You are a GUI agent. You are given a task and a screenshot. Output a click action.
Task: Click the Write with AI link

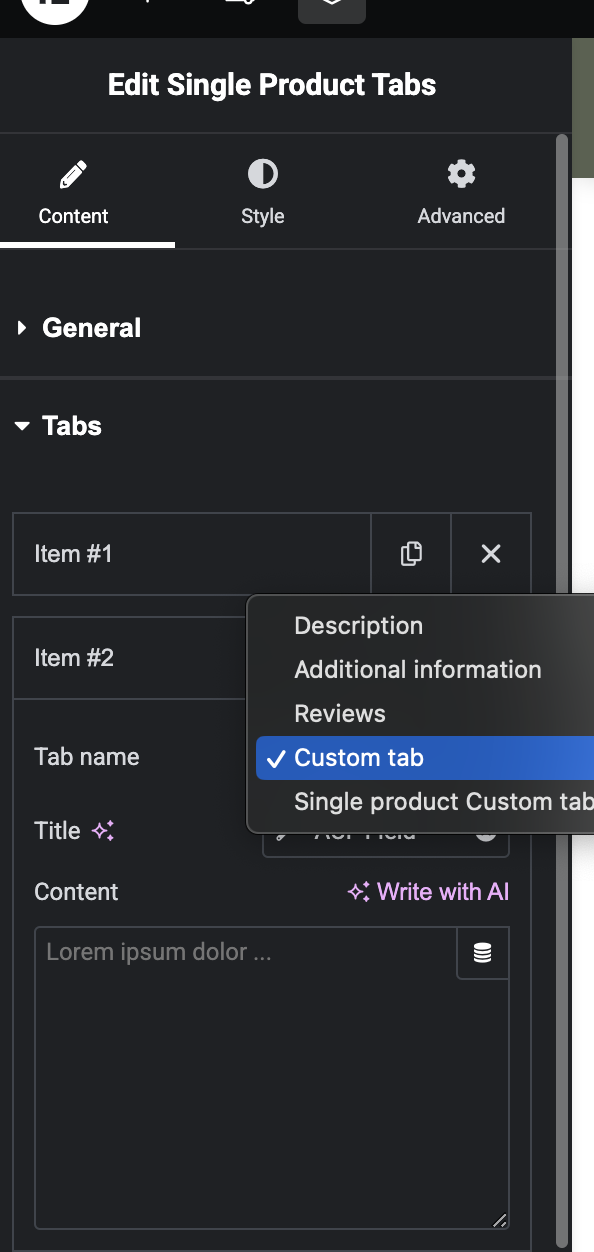pos(428,892)
